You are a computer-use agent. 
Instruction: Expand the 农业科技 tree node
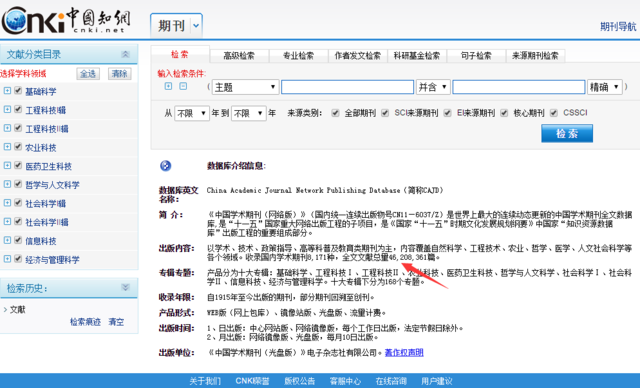pyautogui.click(x=7, y=147)
